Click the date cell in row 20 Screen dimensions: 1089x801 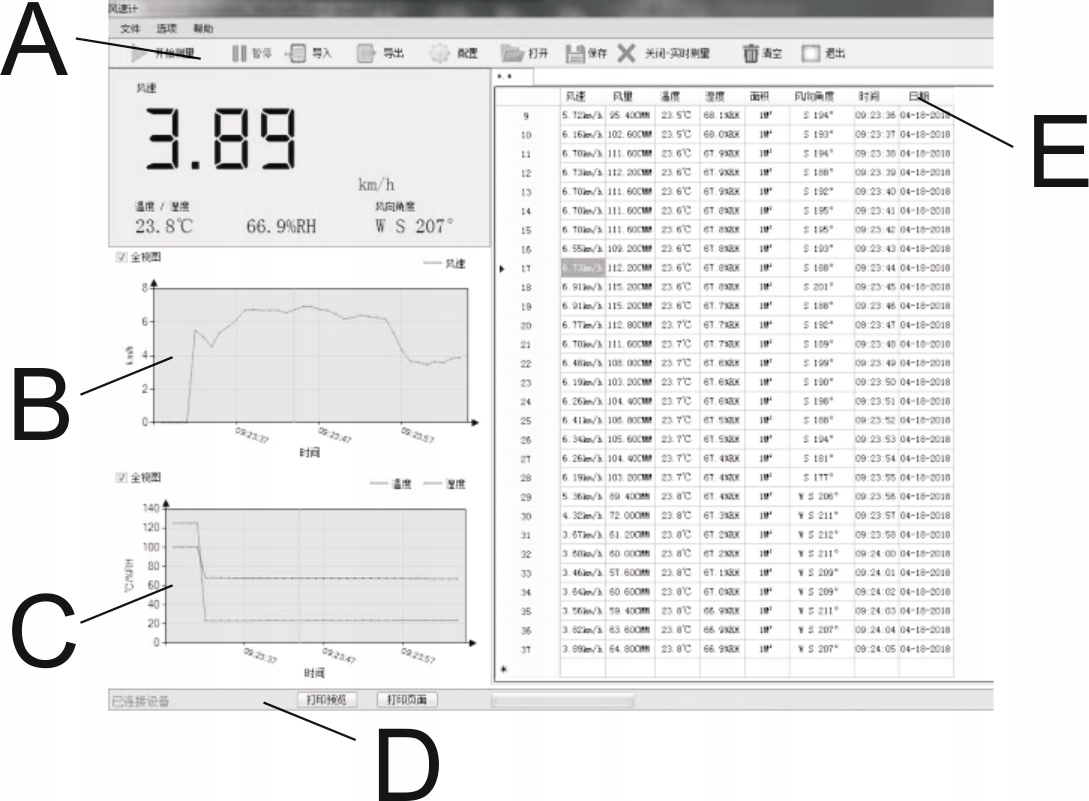tap(926, 325)
